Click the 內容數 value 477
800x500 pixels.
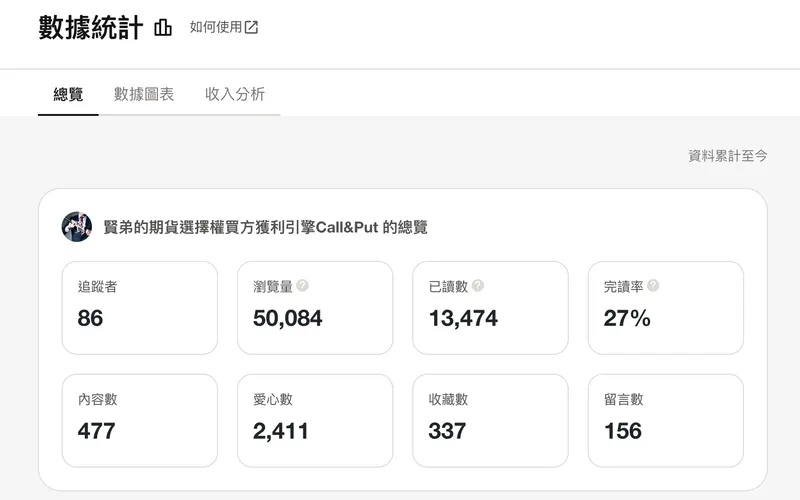pos(96,431)
